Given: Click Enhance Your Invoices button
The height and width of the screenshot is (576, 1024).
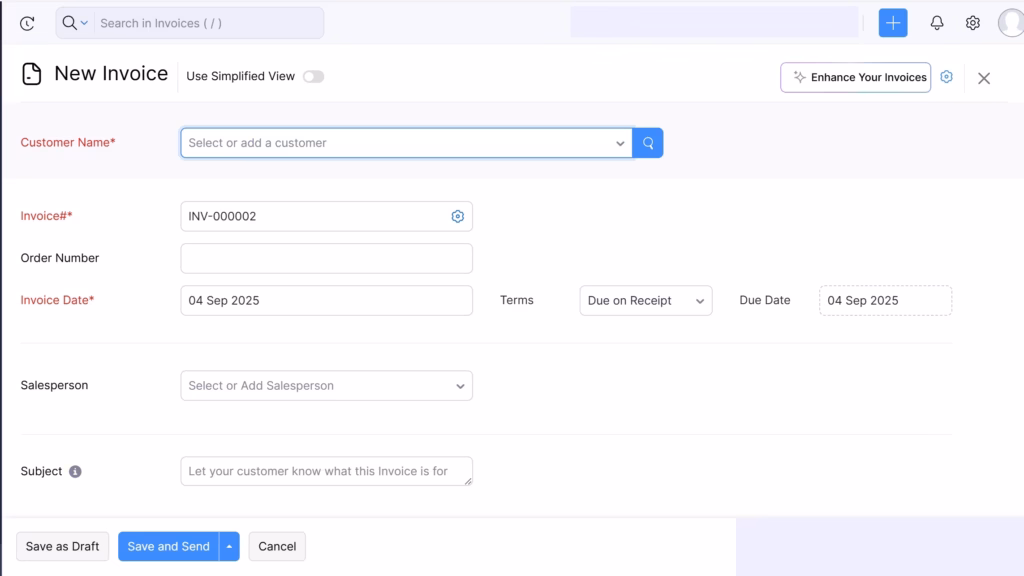Looking at the screenshot, I should pyautogui.click(x=855, y=77).
